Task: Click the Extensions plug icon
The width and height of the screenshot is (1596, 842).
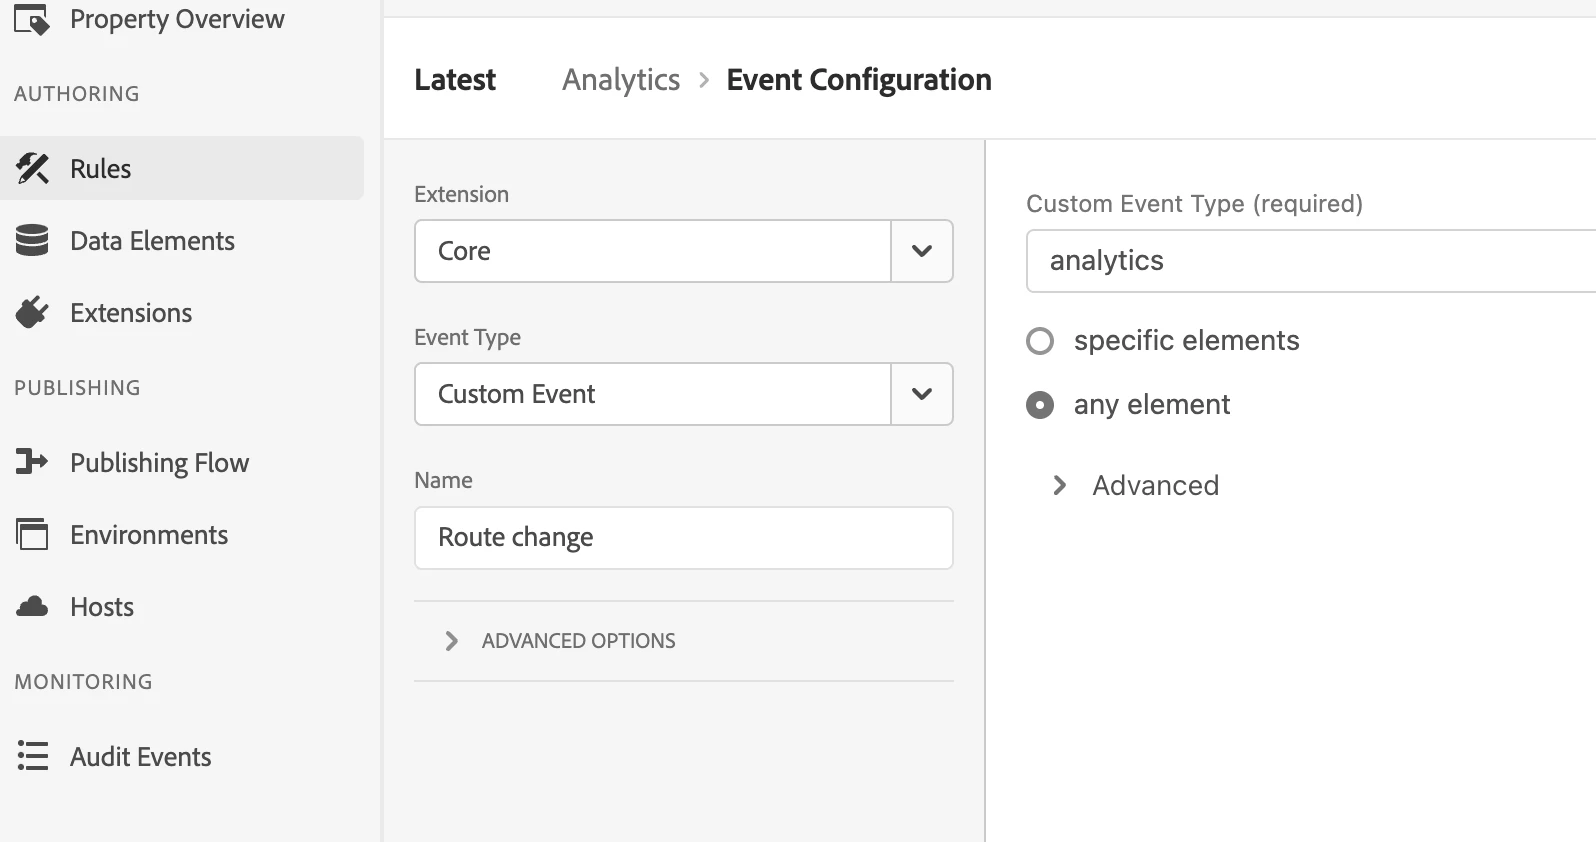Action: coord(32,313)
